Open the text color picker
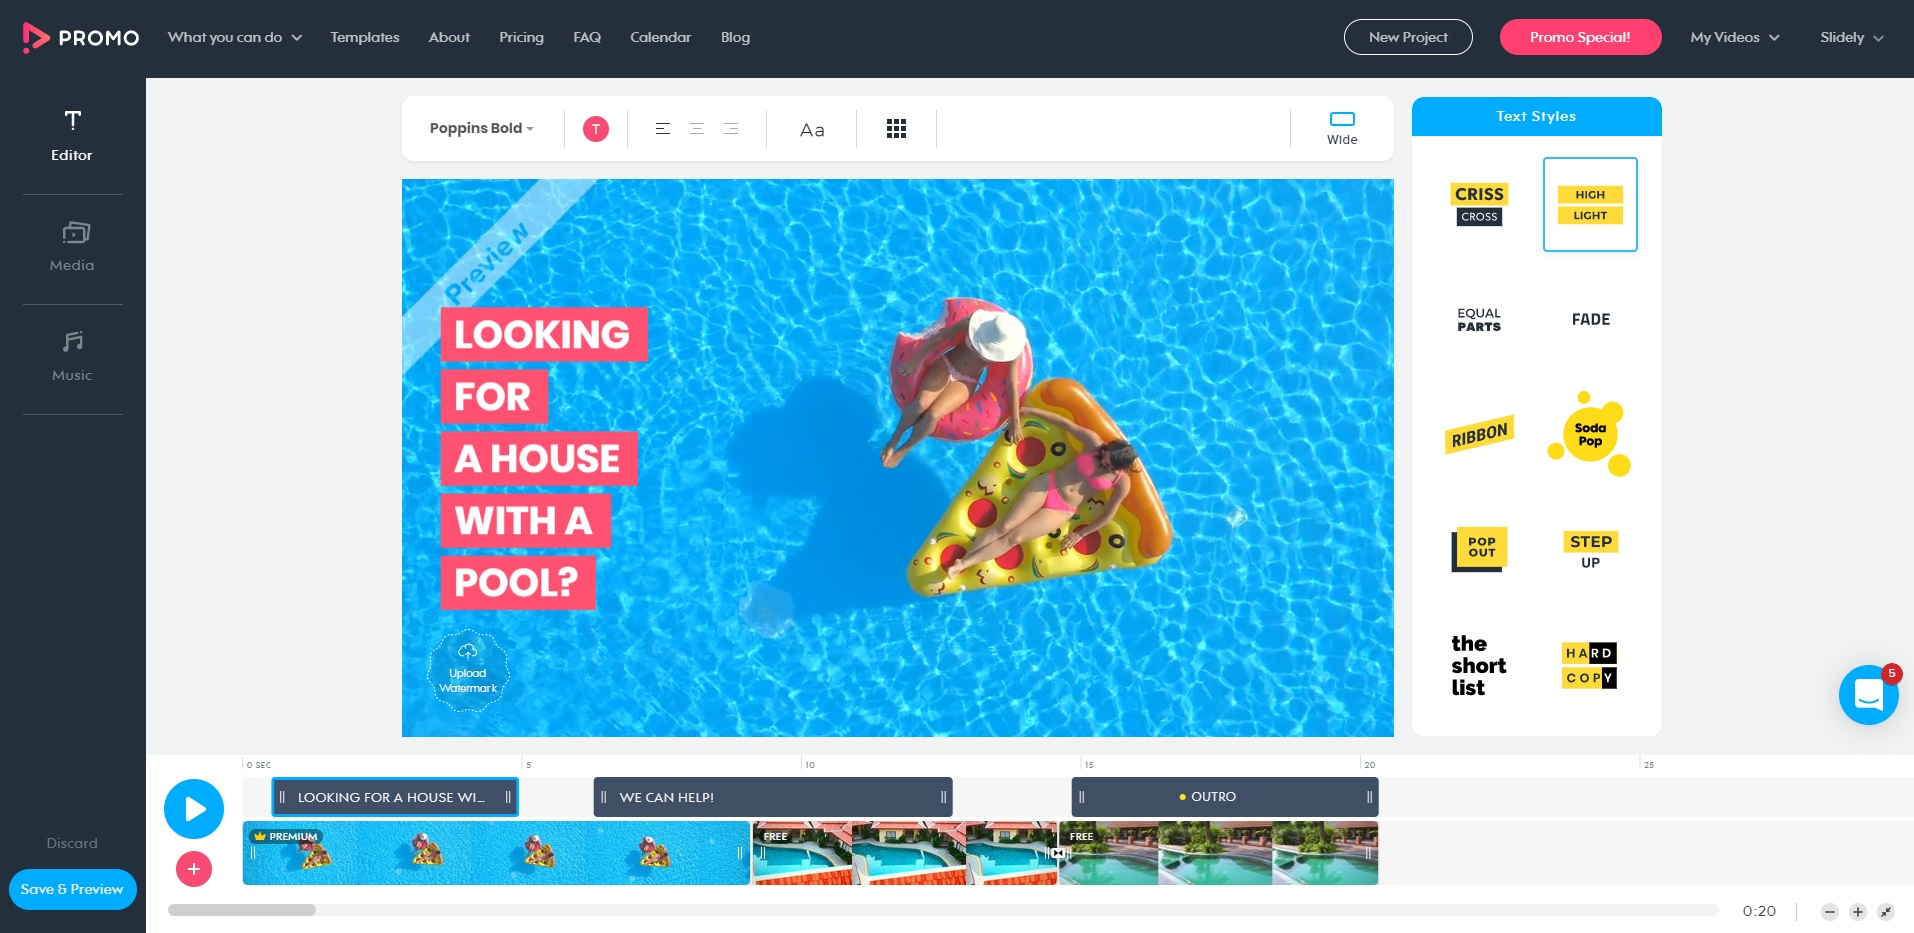Image resolution: width=1914 pixels, height=933 pixels. pyautogui.click(x=595, y=128)
